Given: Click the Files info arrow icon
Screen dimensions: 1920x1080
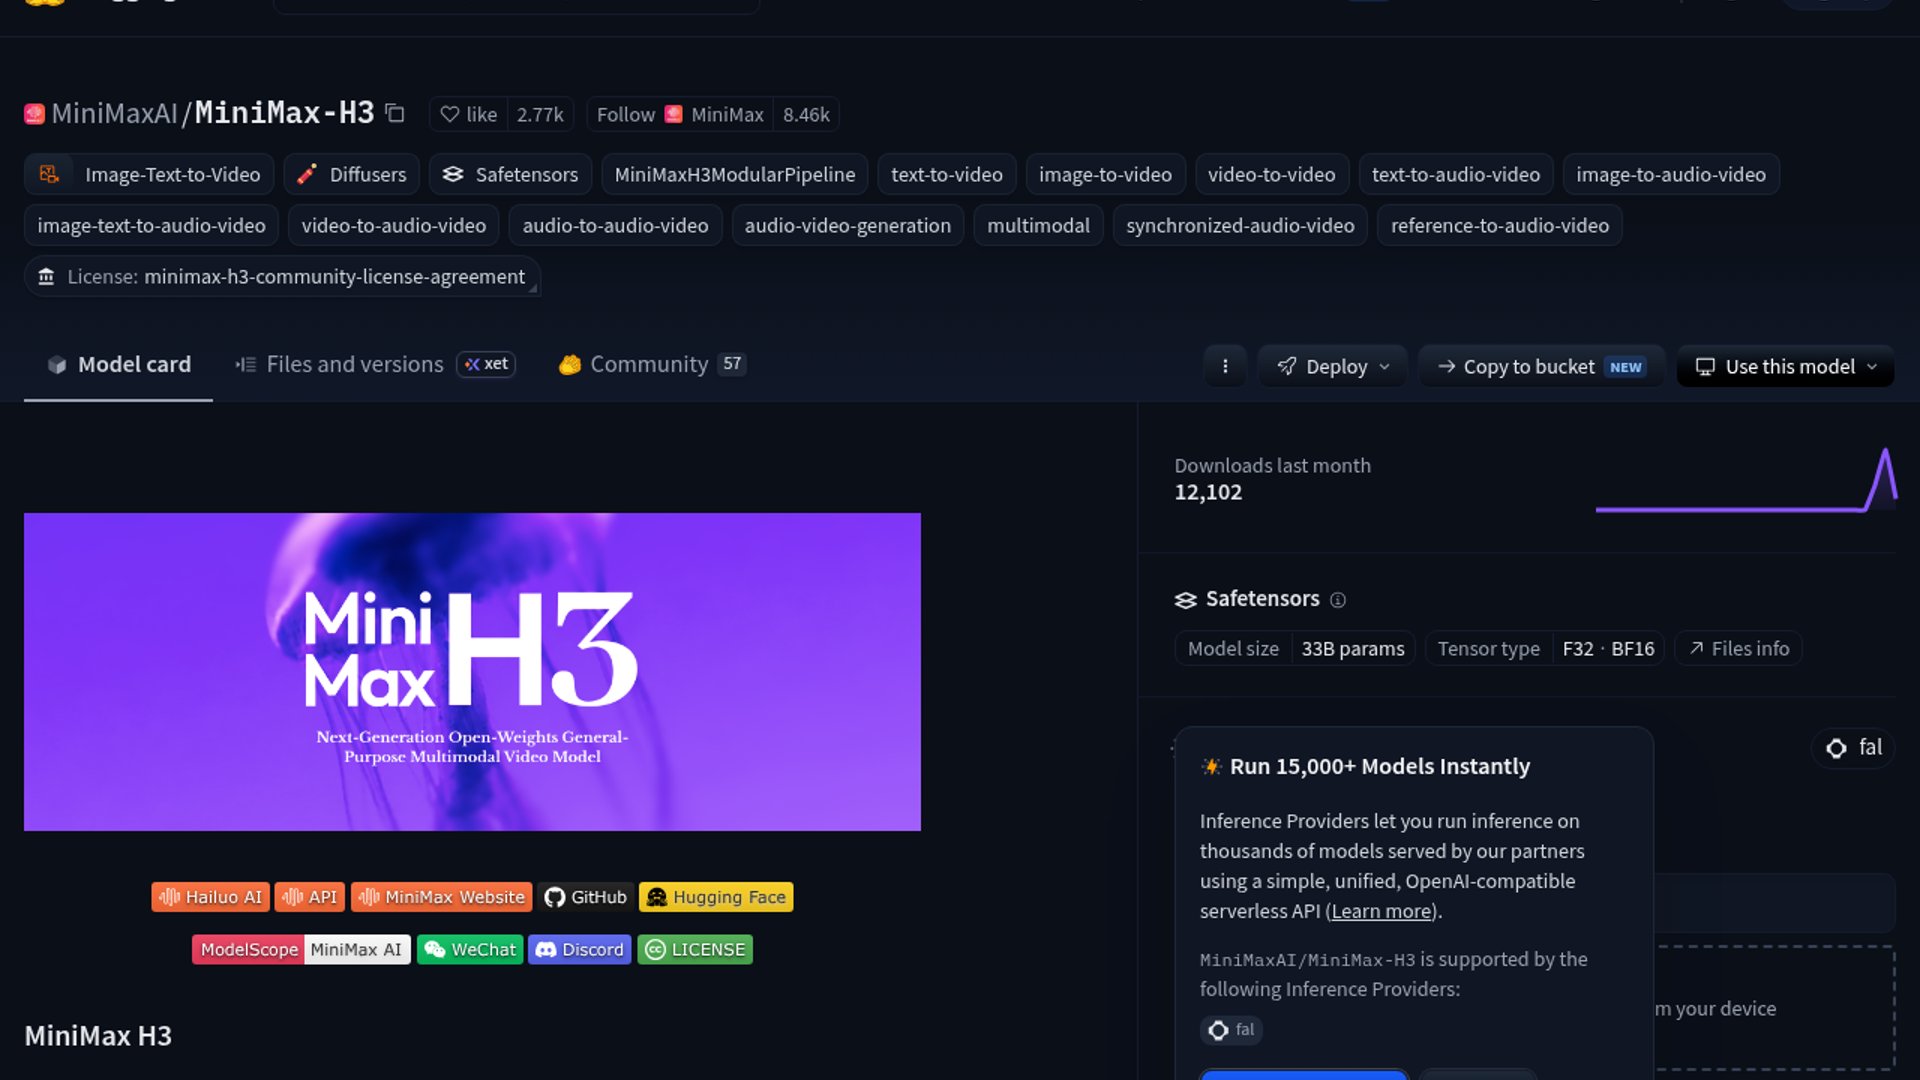Looking at the screenshot, I should (x=1696, y=648).
